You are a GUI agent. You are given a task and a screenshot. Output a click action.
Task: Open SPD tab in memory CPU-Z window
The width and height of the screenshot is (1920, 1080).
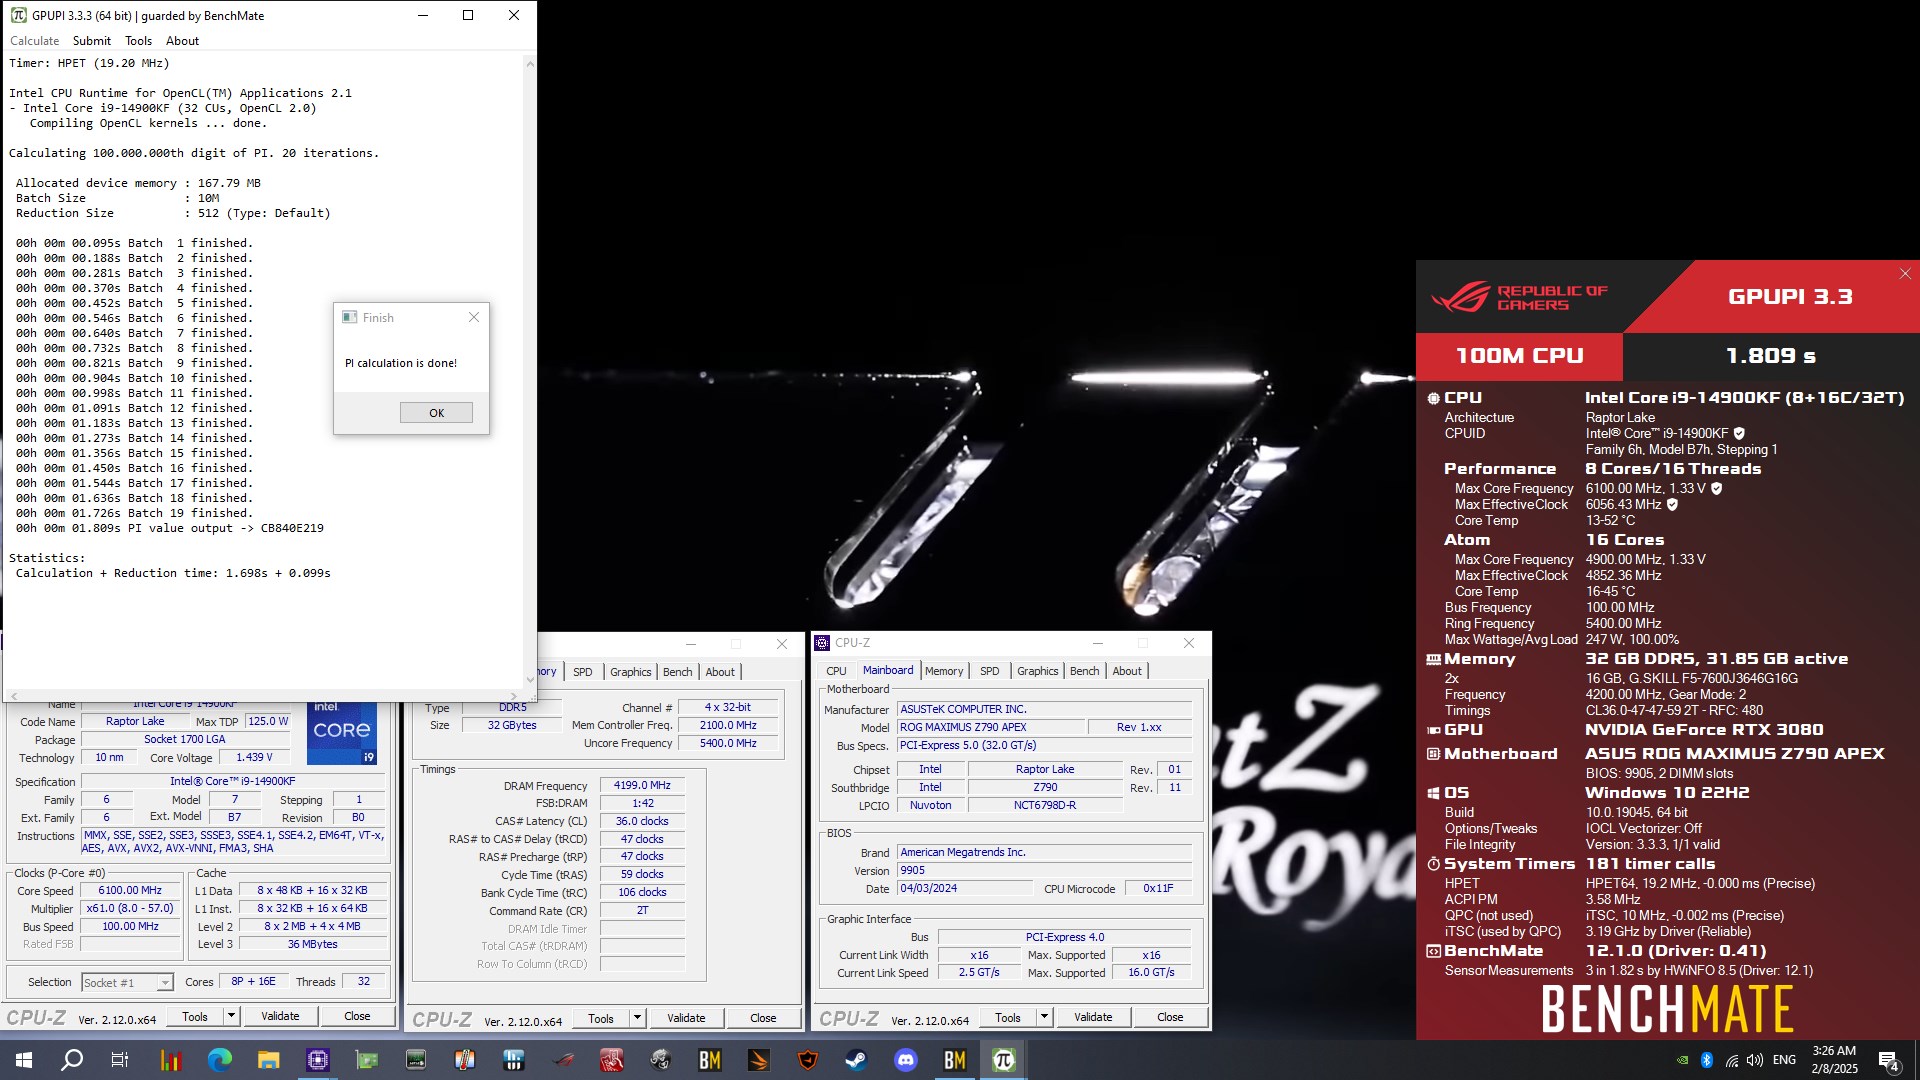pos(582,672)
